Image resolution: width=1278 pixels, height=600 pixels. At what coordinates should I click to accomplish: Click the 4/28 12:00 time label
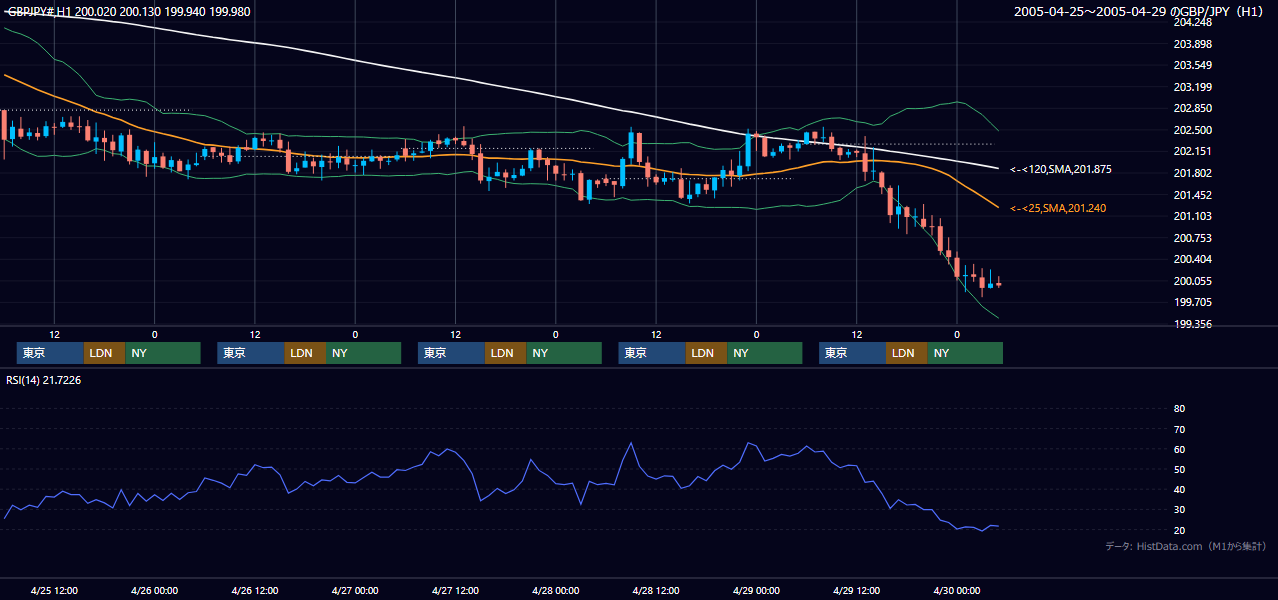click(655, 590)
